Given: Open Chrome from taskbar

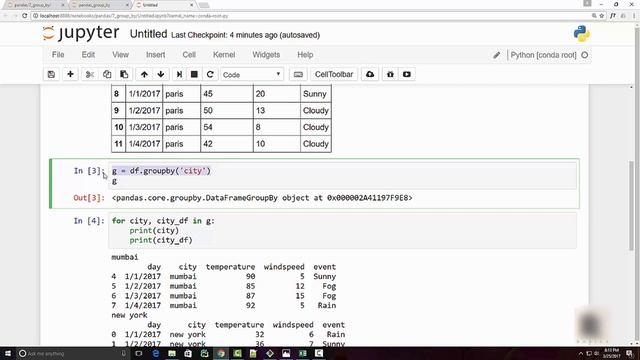Looking at the screenshot, I should pyautogui.click(x=221, y=353).
